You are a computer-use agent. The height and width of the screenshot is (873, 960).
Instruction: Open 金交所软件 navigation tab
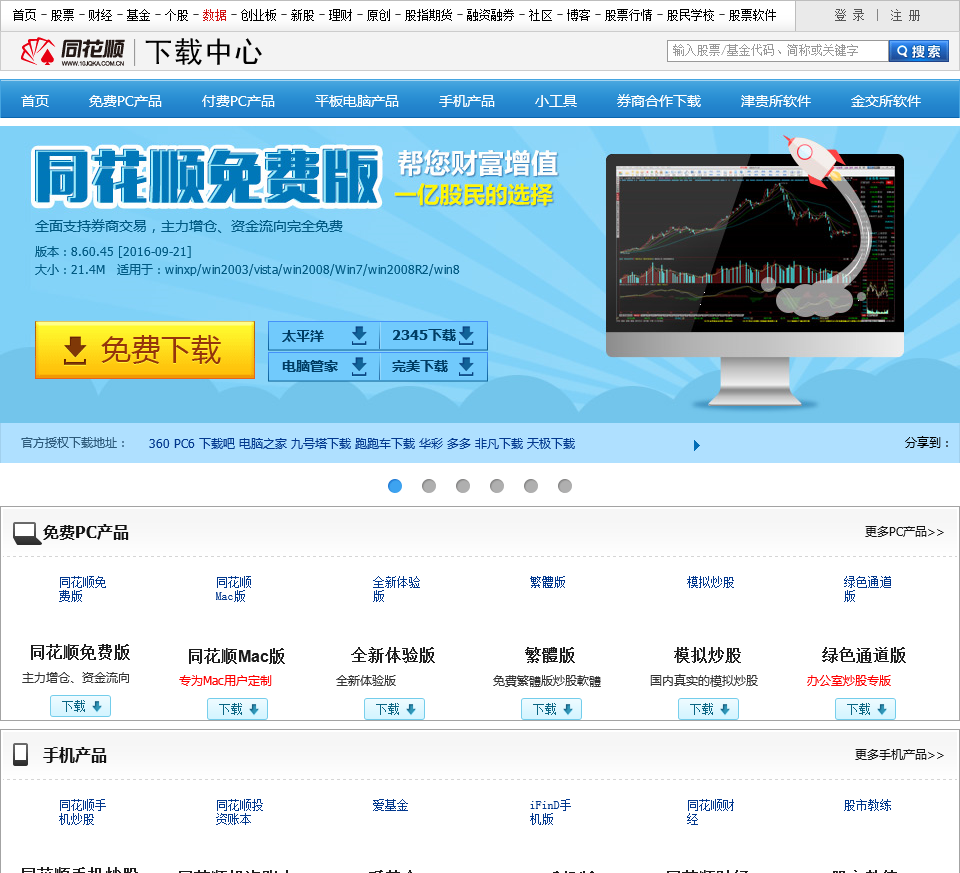pos(885,101)
